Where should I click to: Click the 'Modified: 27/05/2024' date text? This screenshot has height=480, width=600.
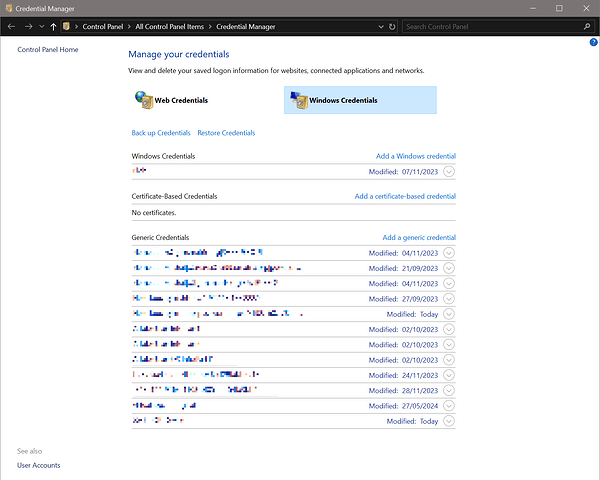[x=403, y=406]
